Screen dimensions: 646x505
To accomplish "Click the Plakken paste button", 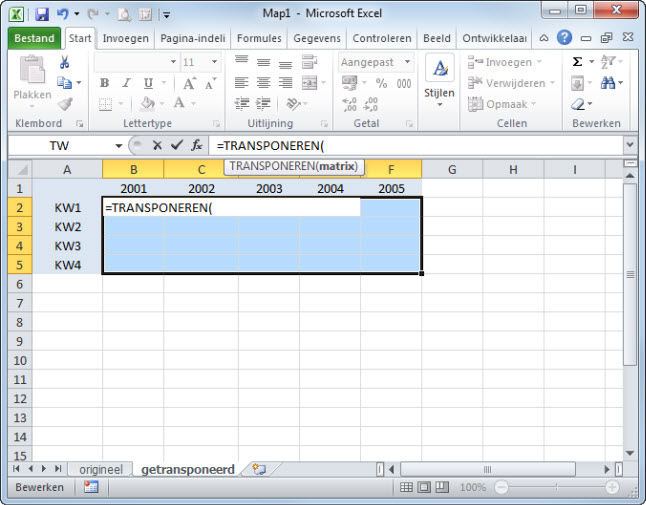I will 32,82.
